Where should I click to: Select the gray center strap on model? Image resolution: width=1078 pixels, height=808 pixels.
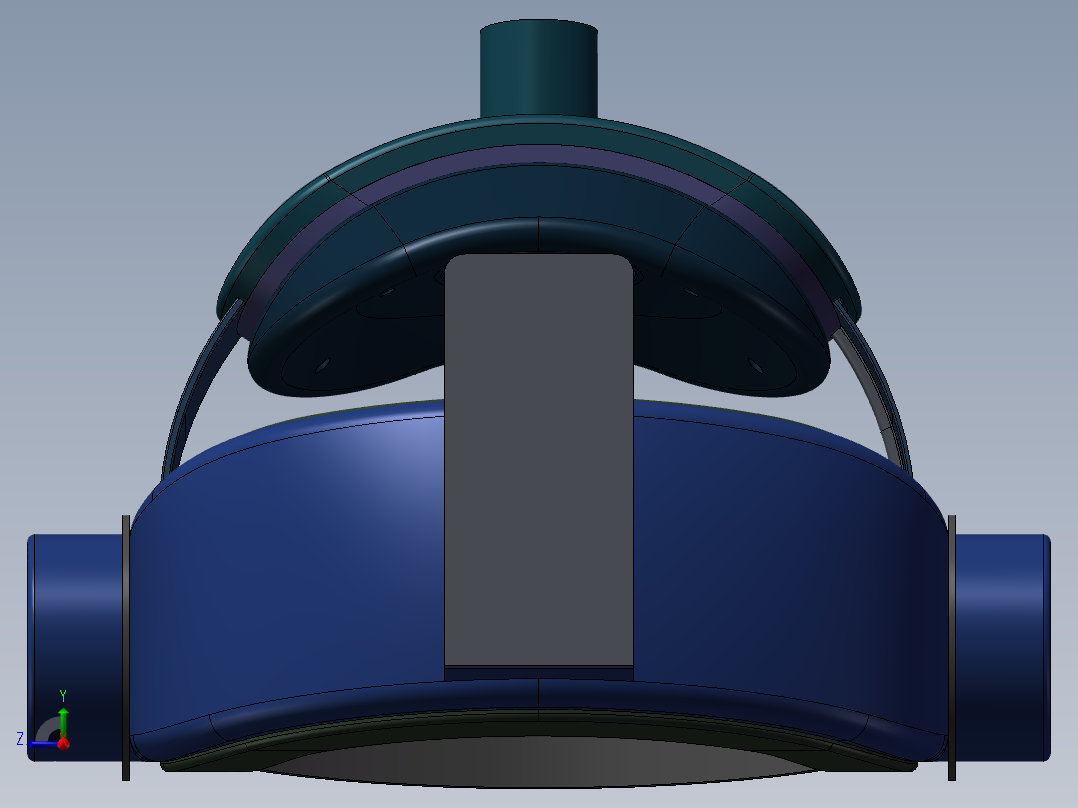[539, 461]
